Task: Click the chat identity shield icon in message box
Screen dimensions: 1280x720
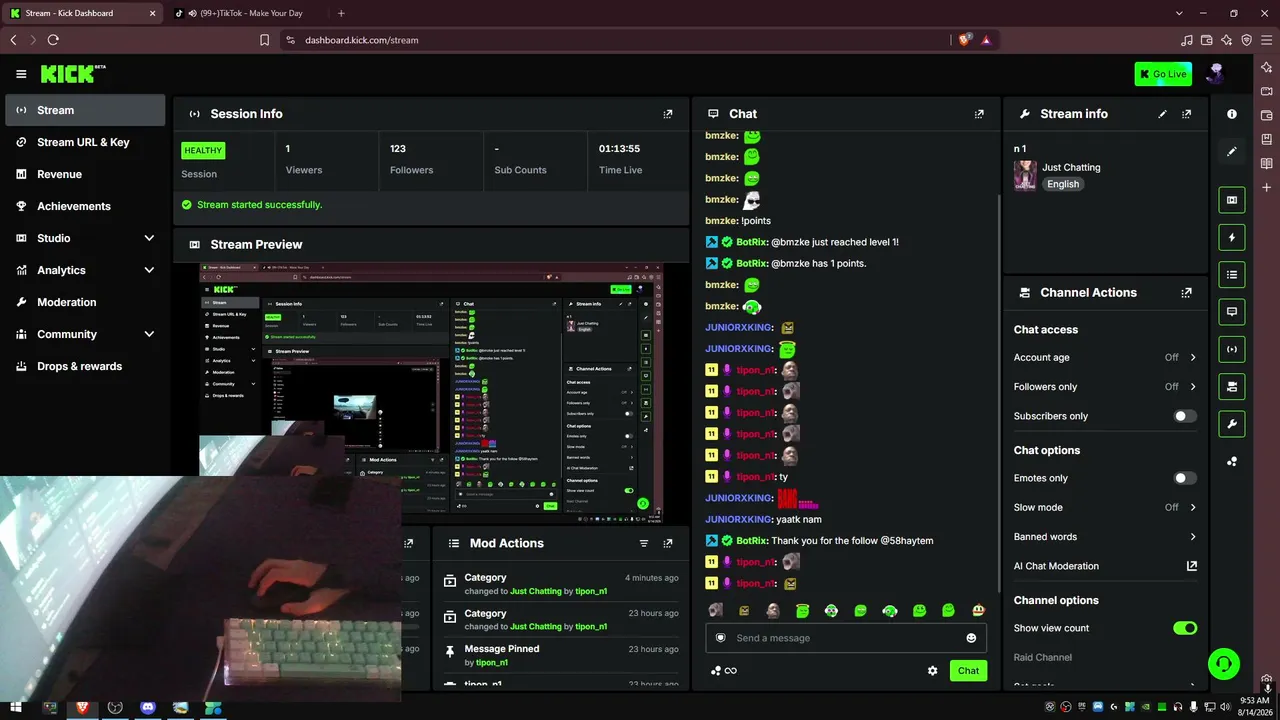Action: point(720,638)
